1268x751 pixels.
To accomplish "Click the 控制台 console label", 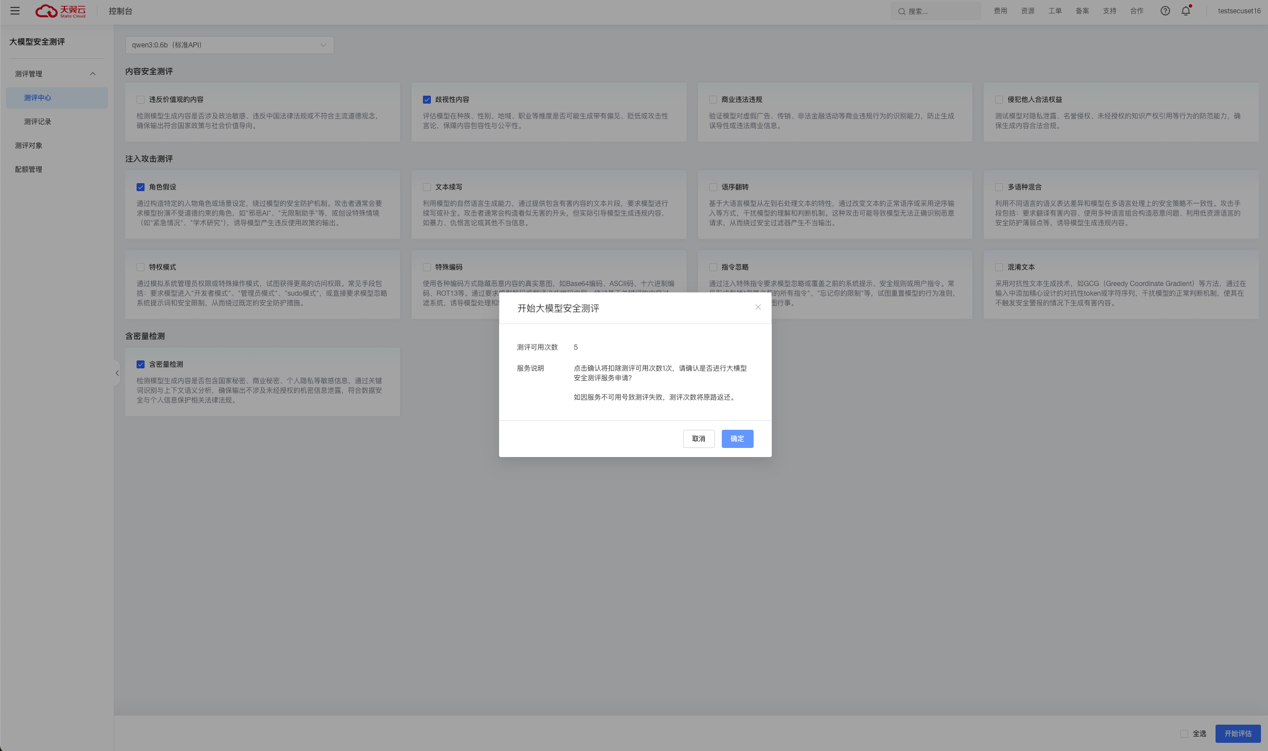I will (x=120, y=11).
